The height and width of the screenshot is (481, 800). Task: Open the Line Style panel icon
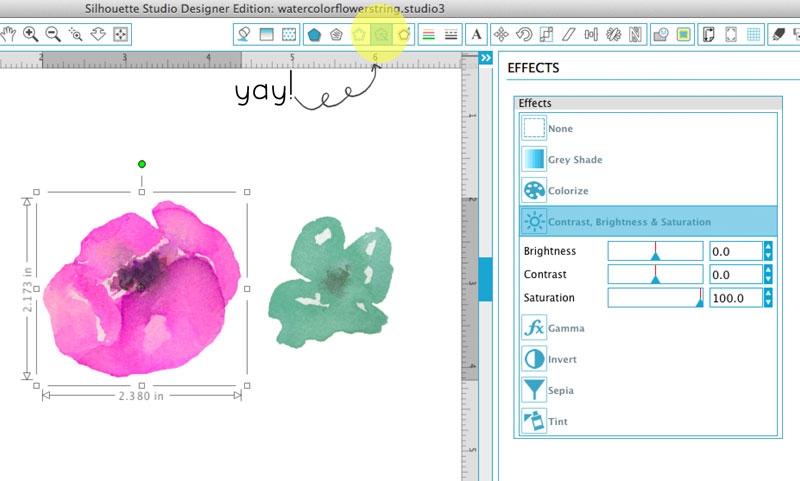tap(451, 34)
